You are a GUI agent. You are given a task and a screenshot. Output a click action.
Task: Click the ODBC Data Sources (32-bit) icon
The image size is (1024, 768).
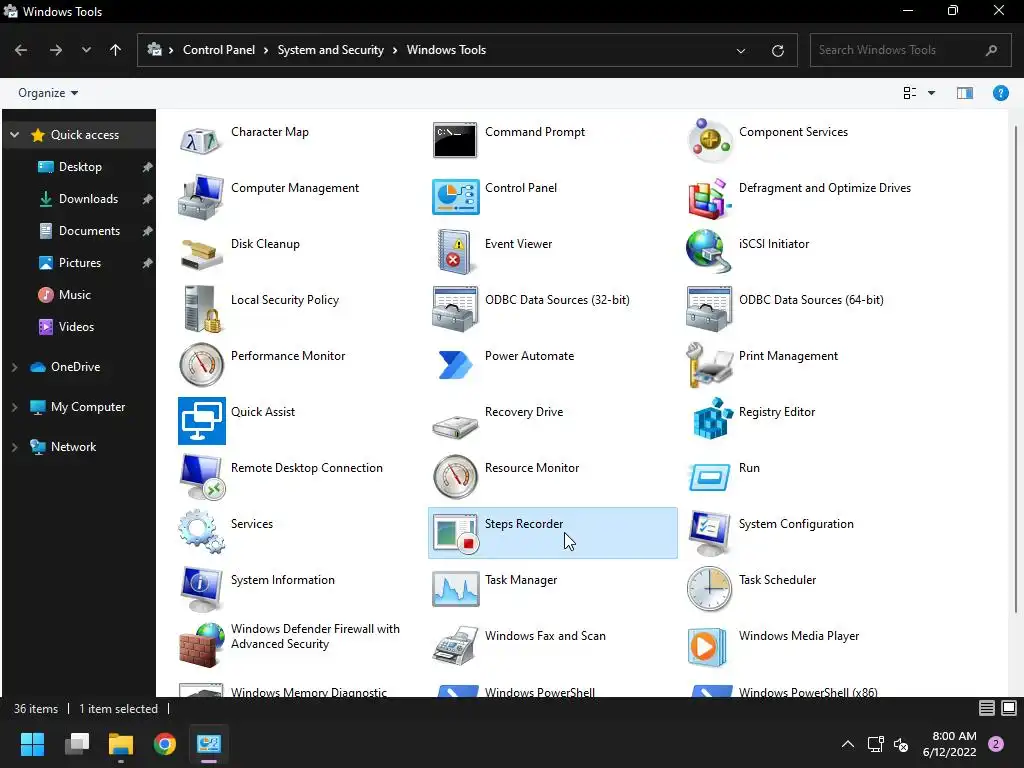point(455,308)
